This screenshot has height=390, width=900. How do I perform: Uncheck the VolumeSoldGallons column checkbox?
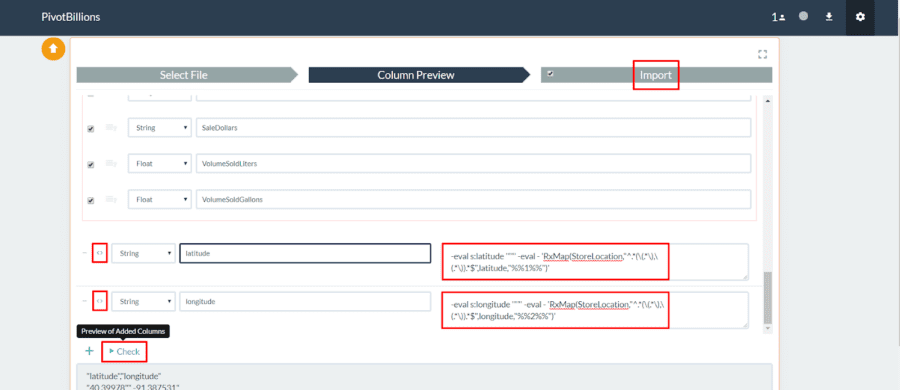[x=90, y=200]
